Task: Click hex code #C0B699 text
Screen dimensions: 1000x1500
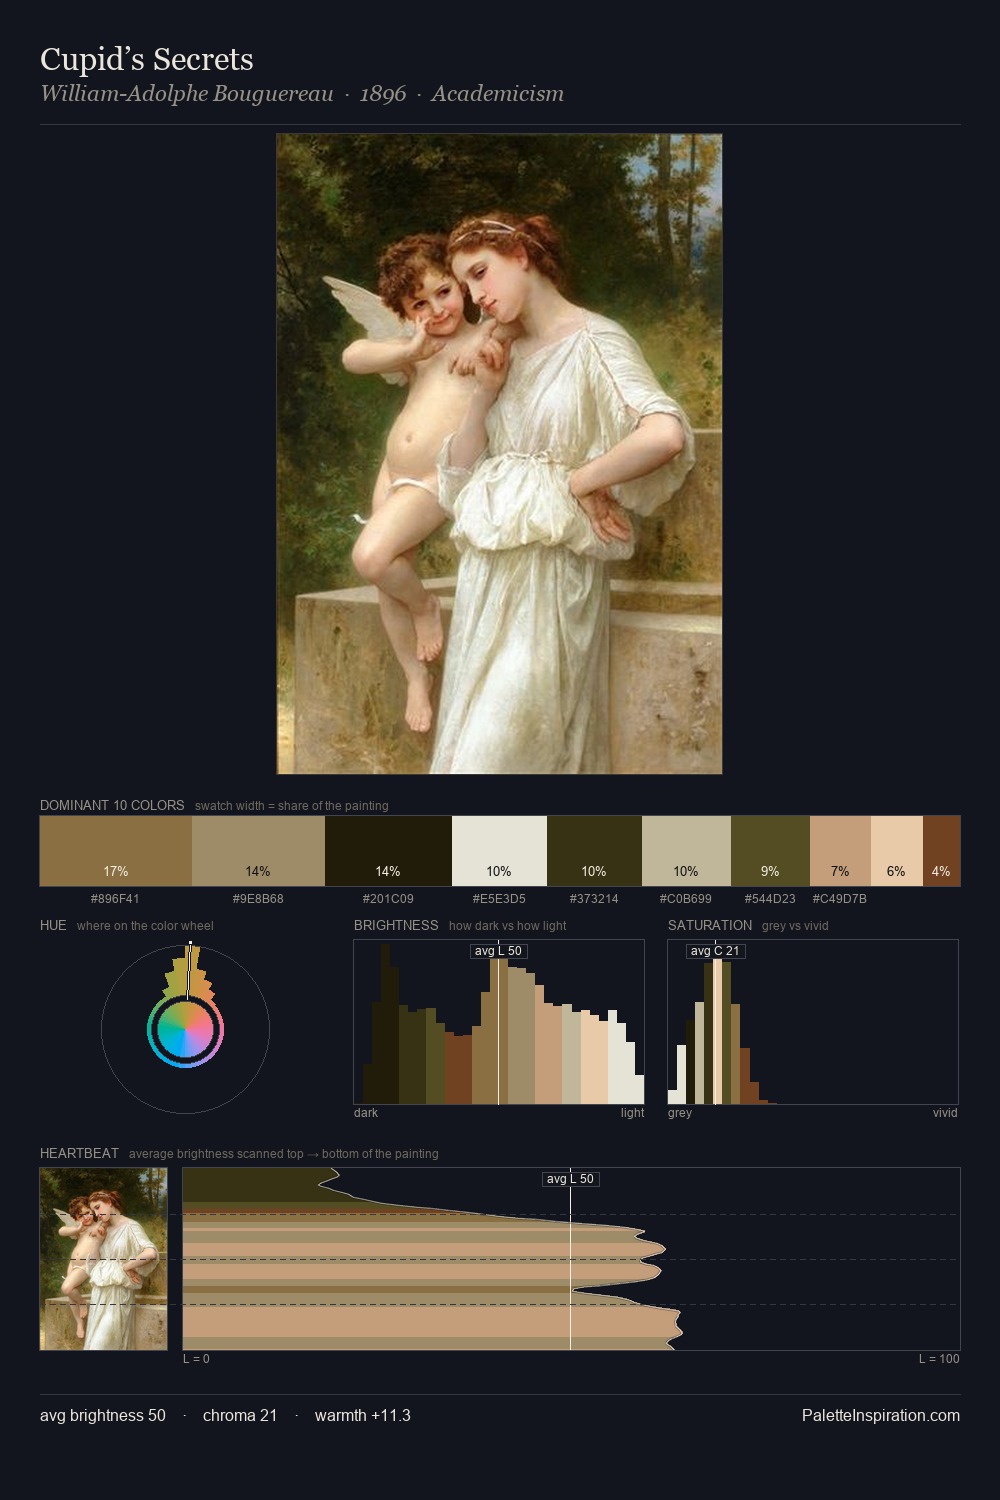Action: [686, 899]
